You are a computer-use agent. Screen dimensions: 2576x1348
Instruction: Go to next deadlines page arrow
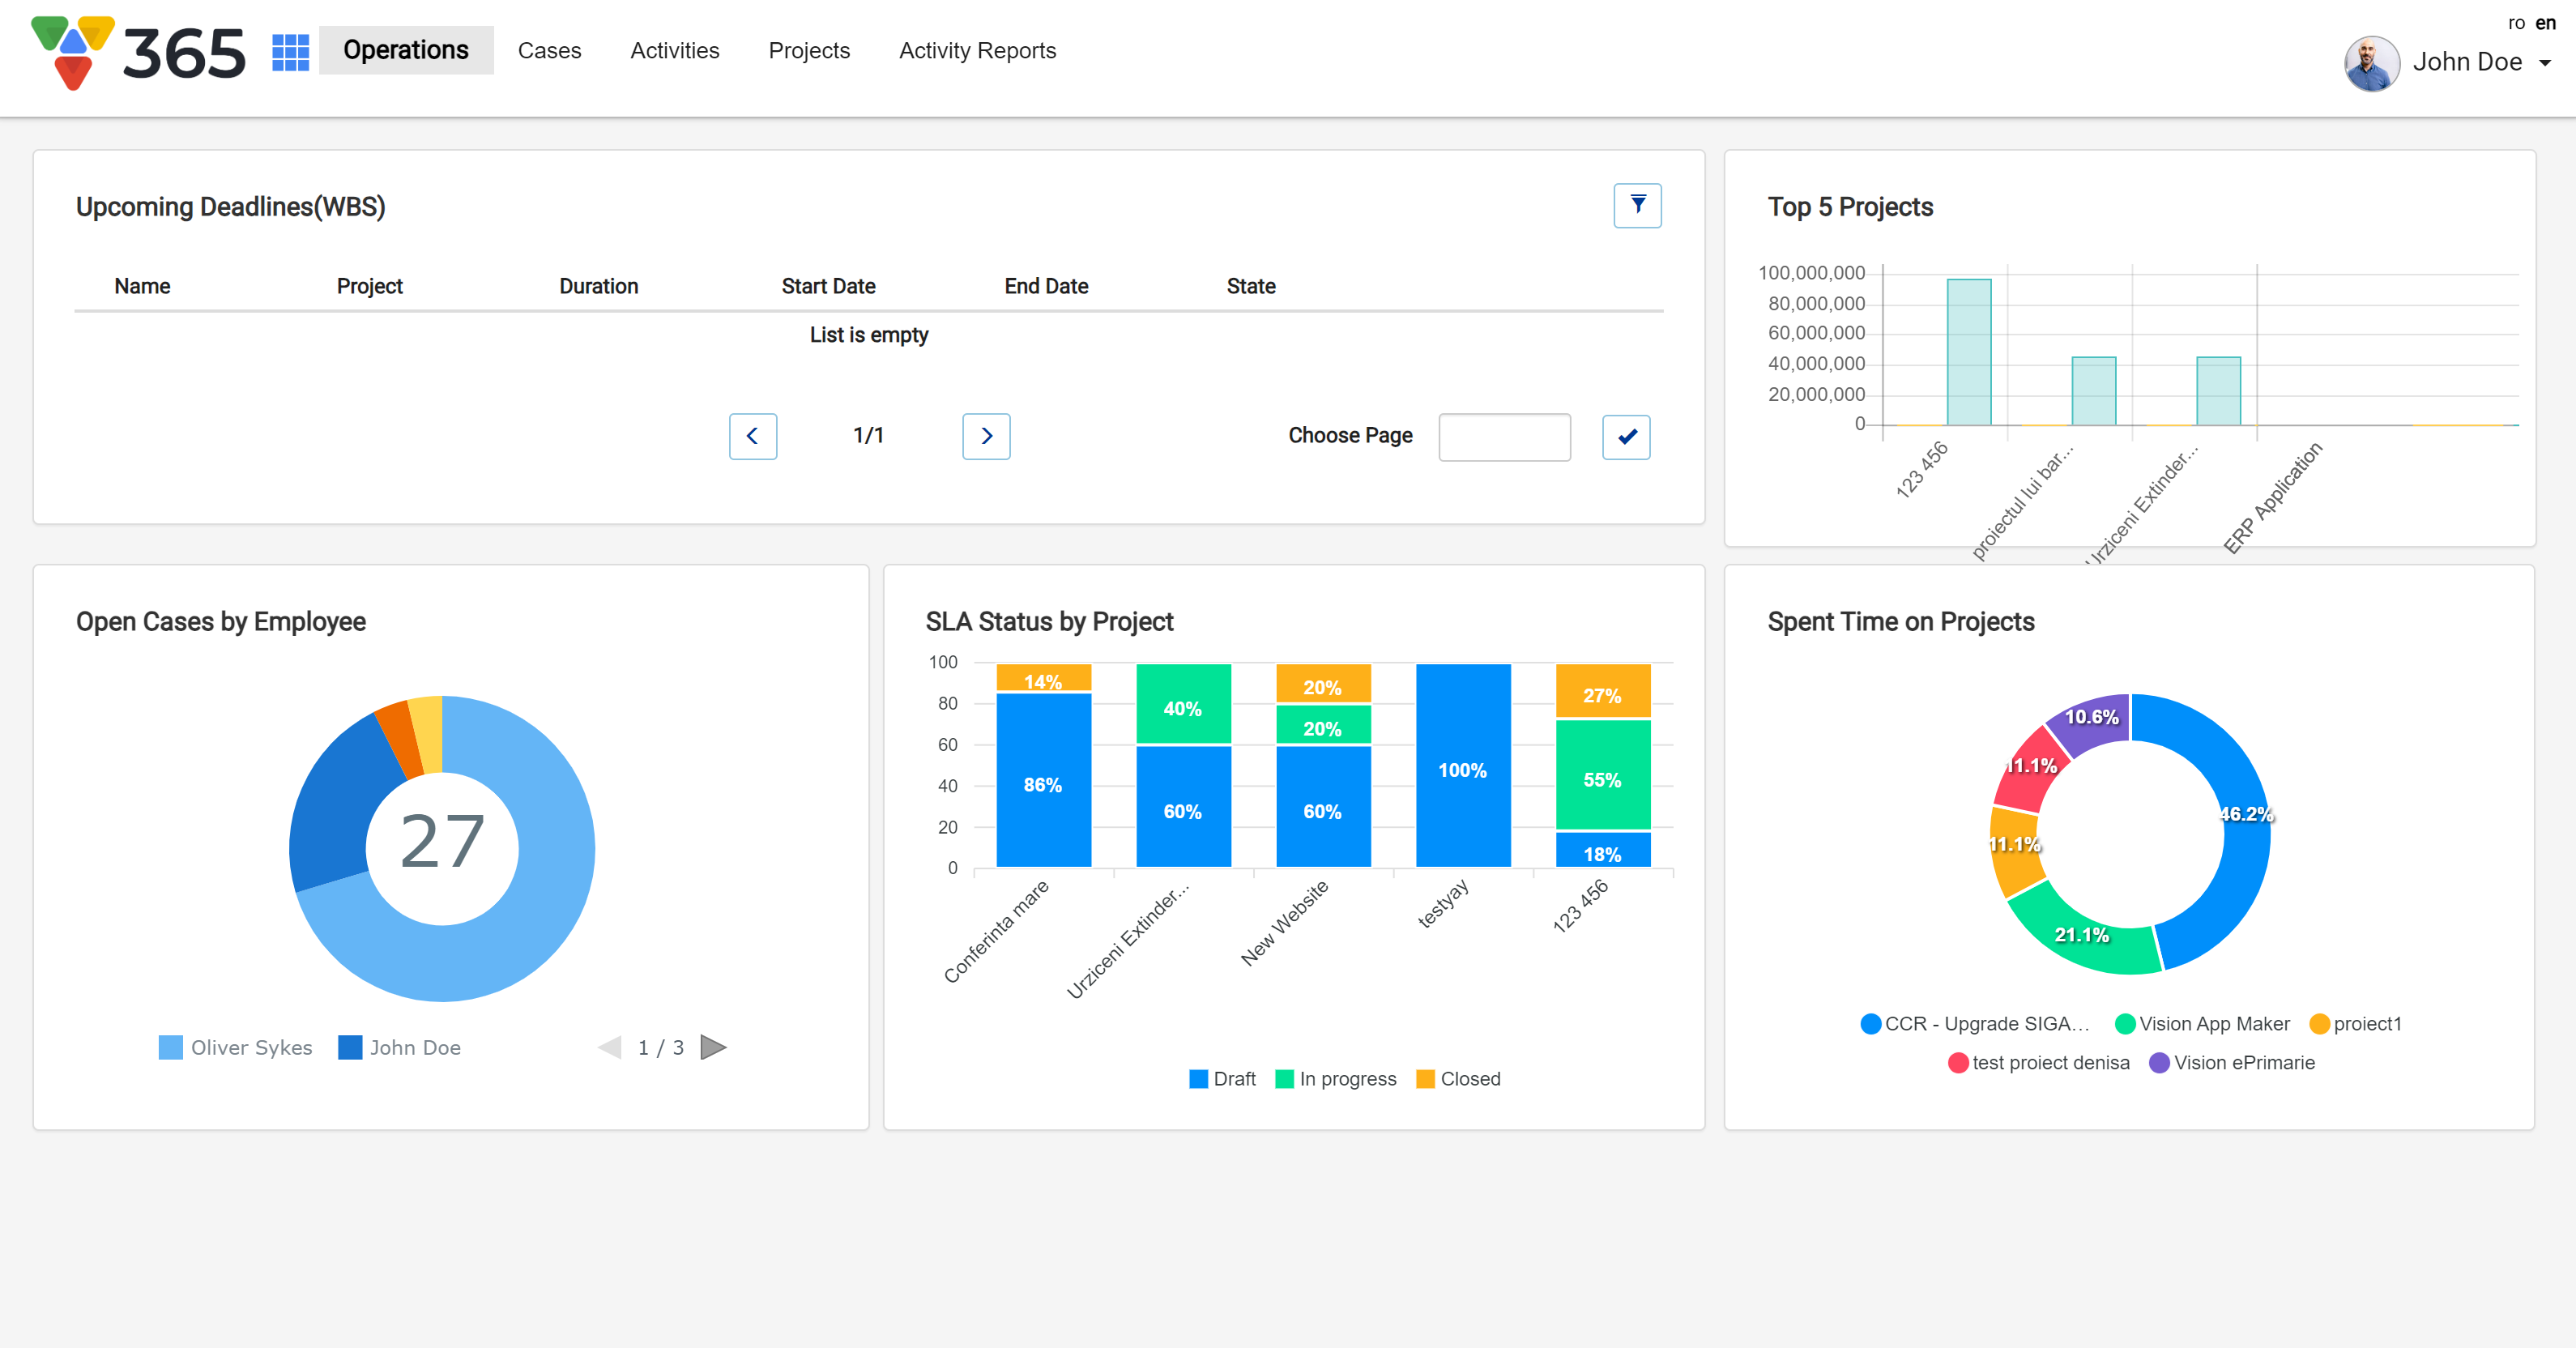click(986, 436)
